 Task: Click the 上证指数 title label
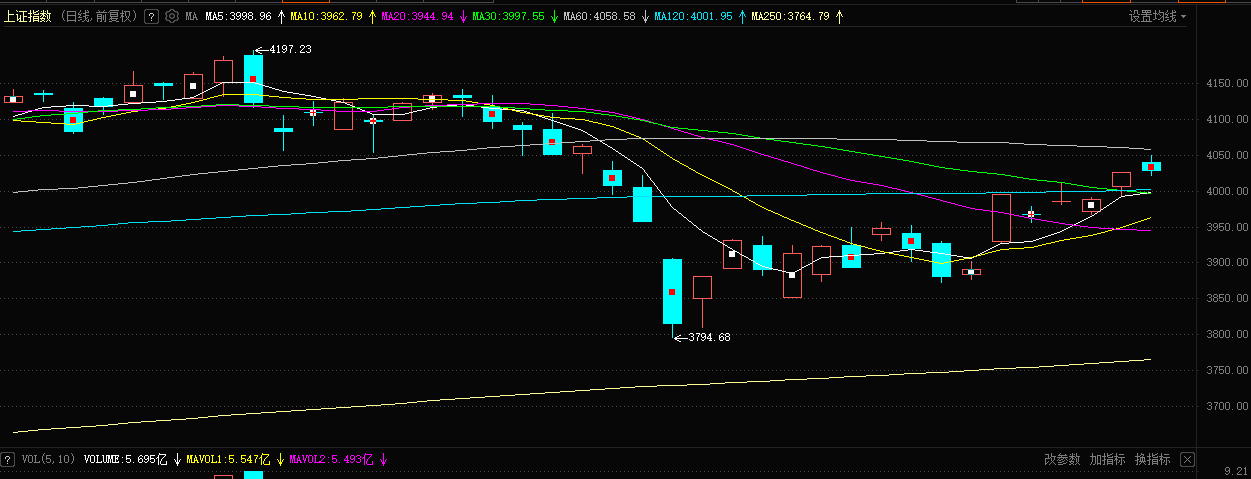tap(27, 16)
